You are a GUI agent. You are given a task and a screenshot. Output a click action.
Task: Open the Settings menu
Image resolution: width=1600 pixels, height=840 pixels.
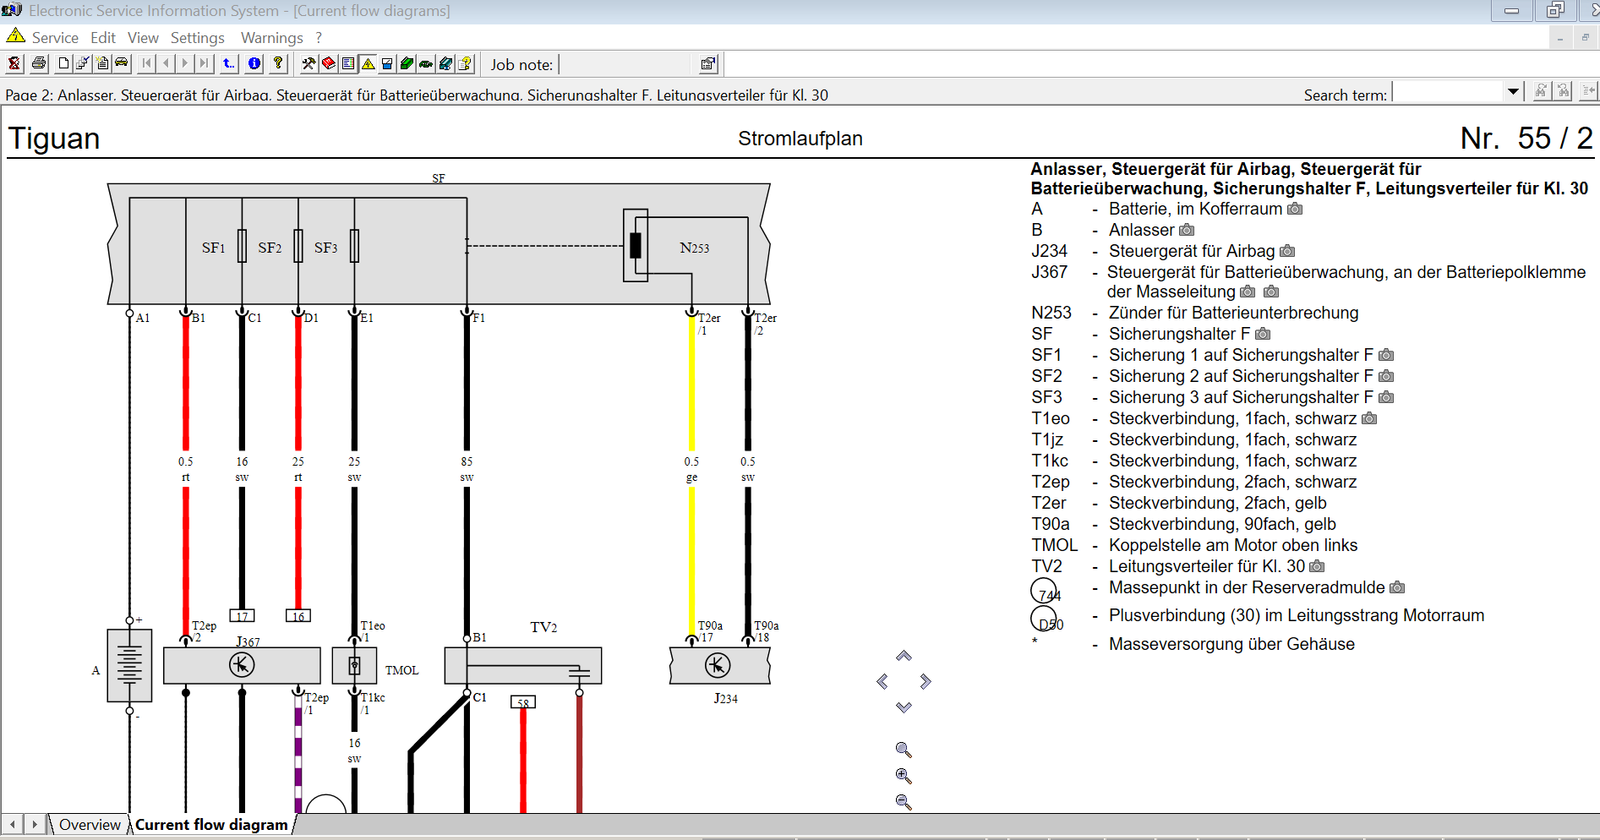point(197,38)
